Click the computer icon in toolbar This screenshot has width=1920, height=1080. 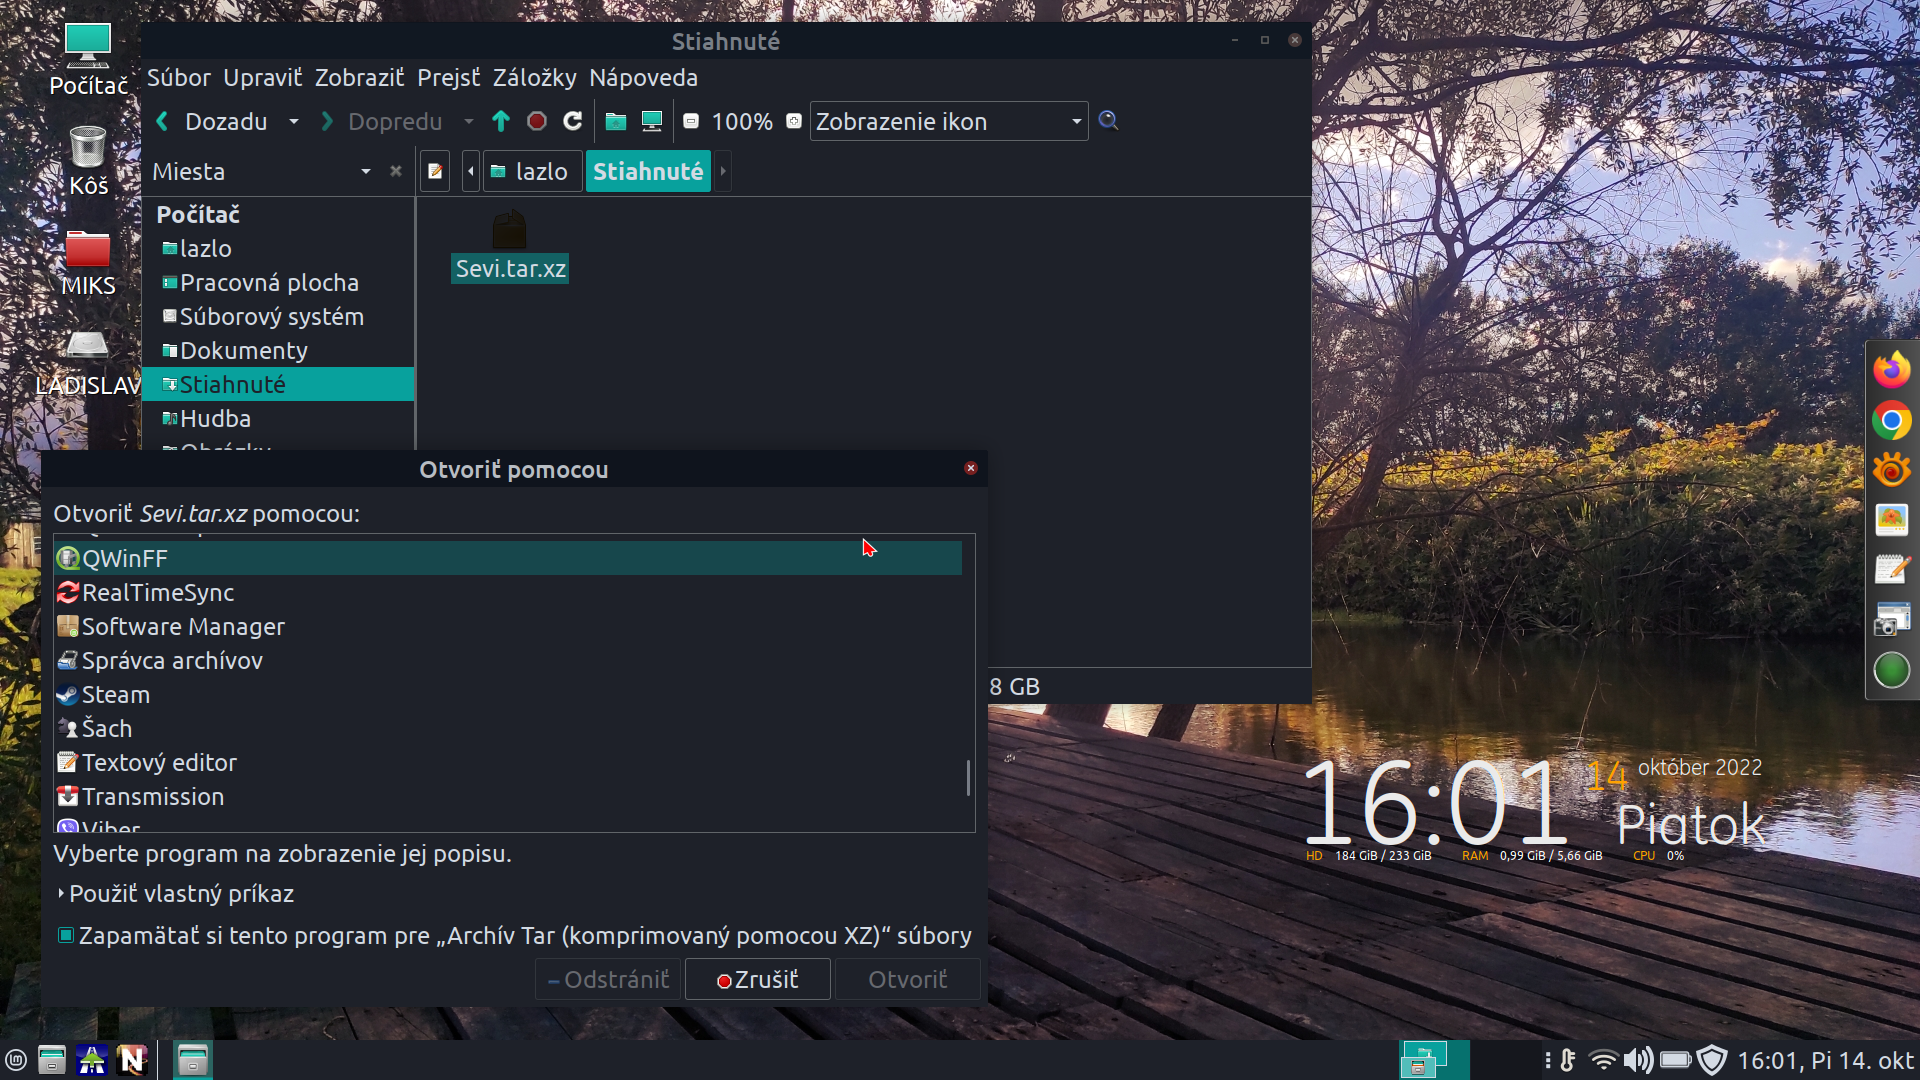(x=652, y=121)
